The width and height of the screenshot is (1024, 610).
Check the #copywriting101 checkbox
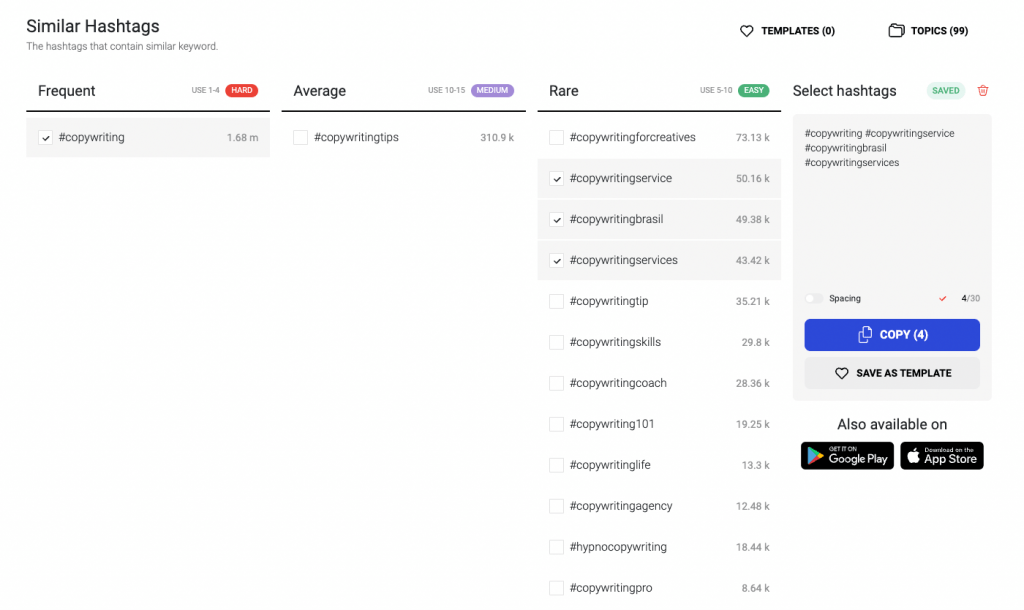[556, 425]
